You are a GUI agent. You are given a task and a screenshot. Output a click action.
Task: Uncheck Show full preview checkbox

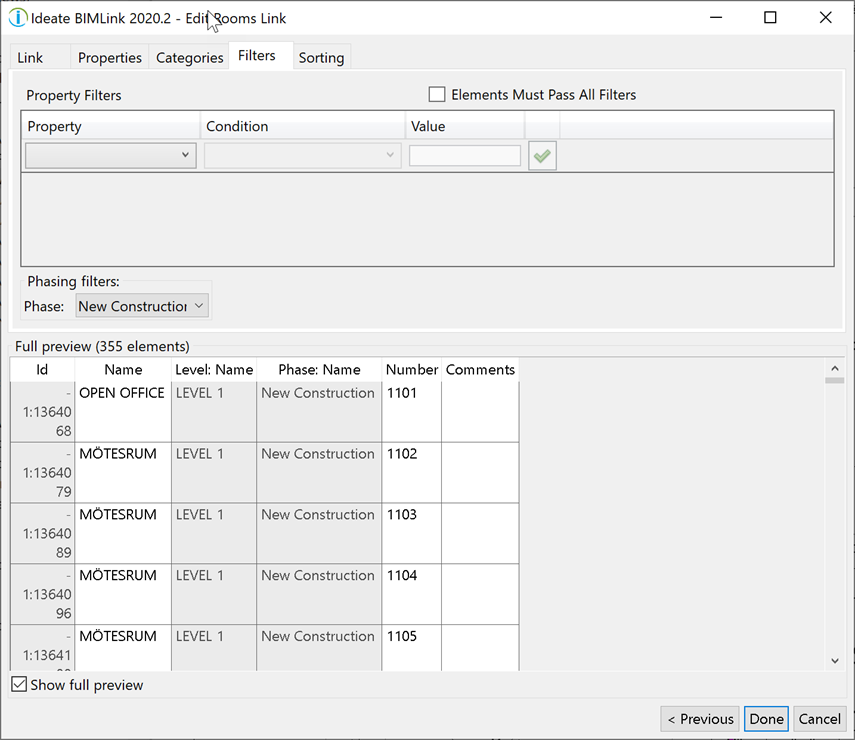(x=19, y=684)
